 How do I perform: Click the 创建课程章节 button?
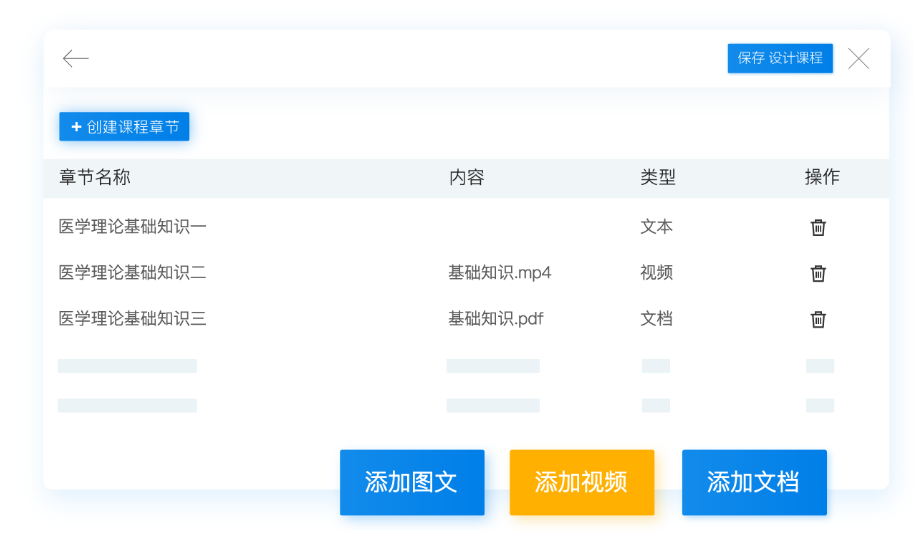pyautogui.click(x=124, y=127)
